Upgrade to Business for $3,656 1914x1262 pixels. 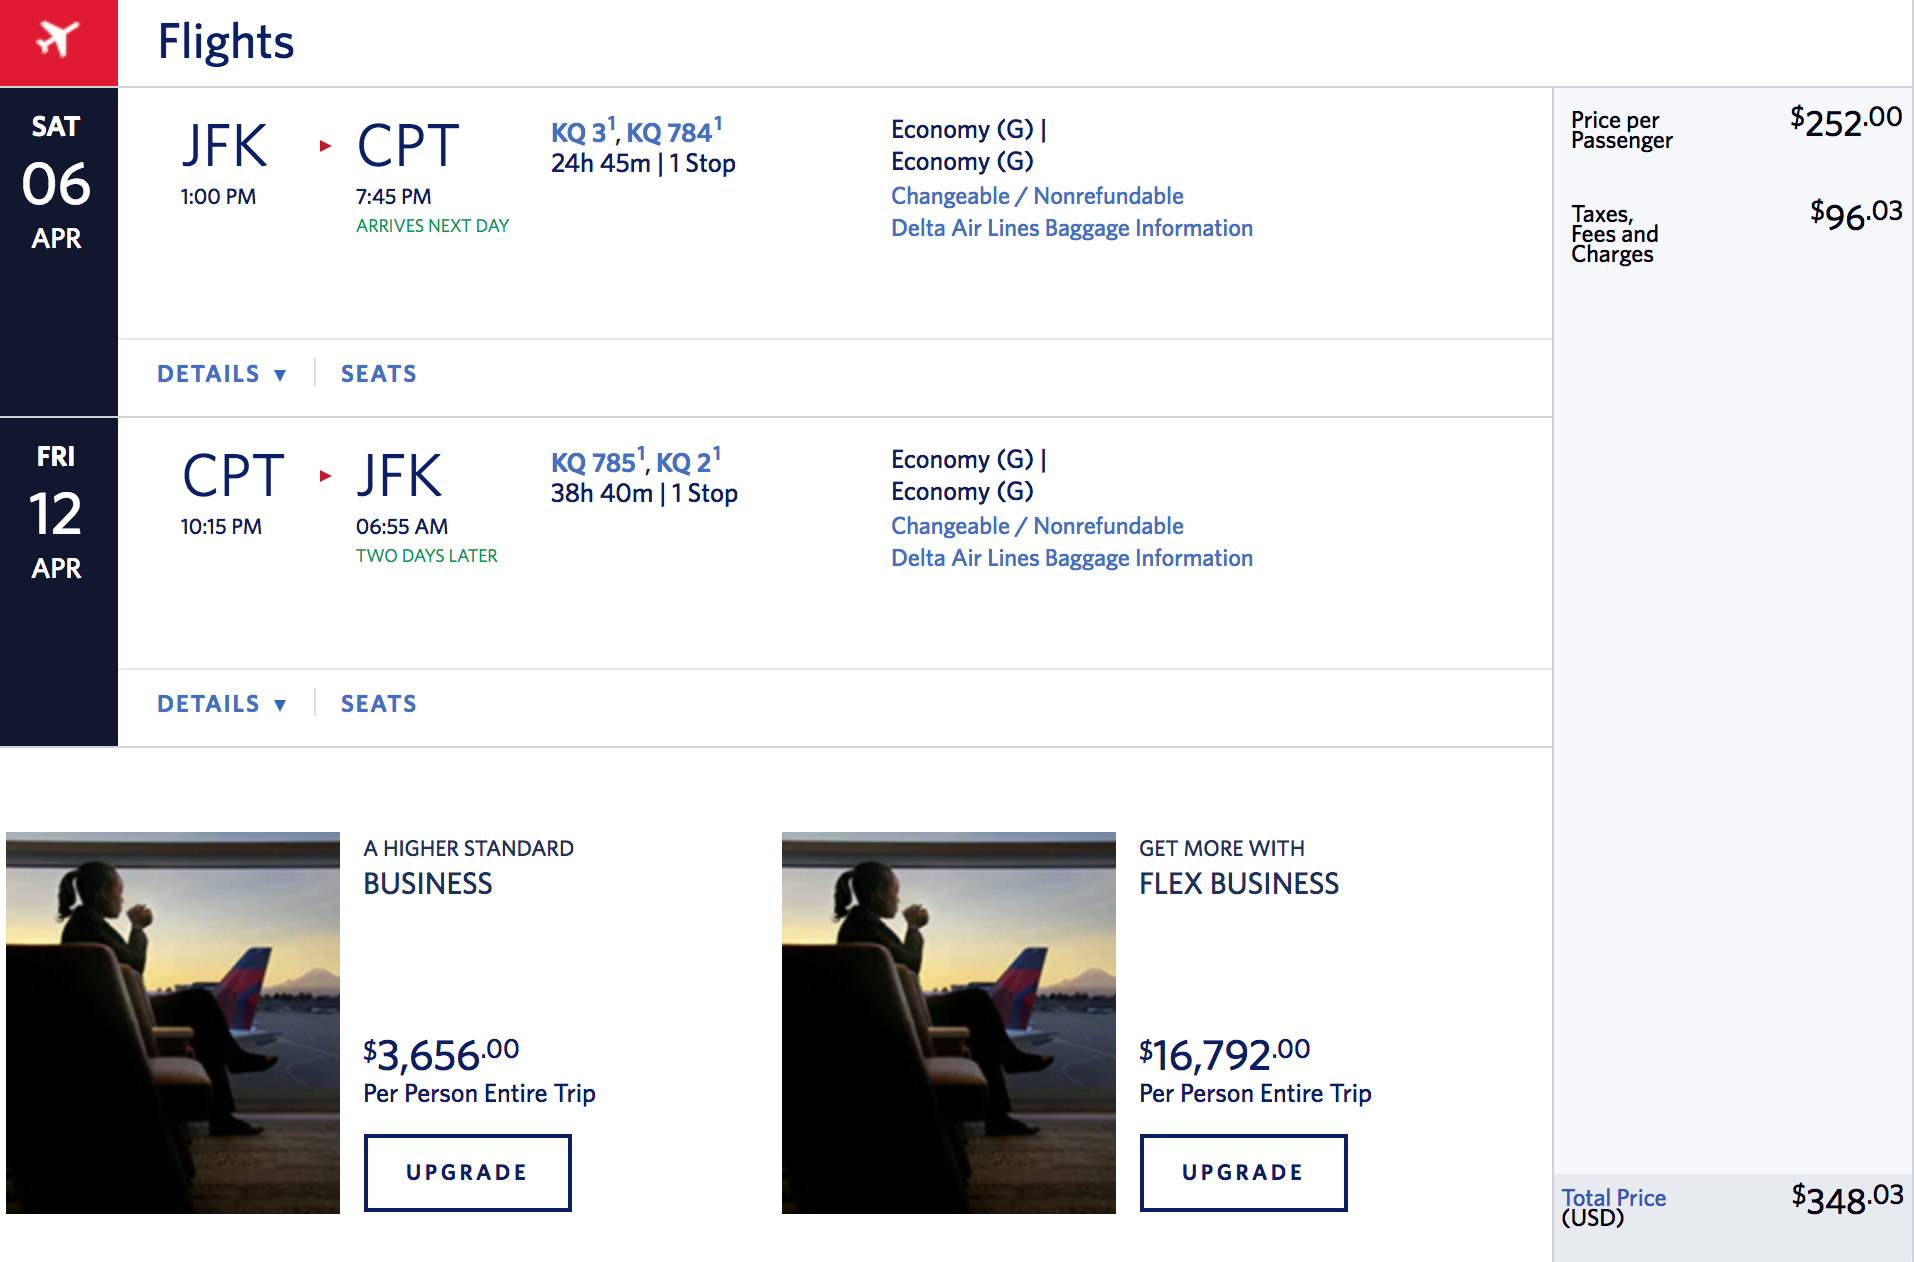pyautogui.click(x=467, y=1172)
